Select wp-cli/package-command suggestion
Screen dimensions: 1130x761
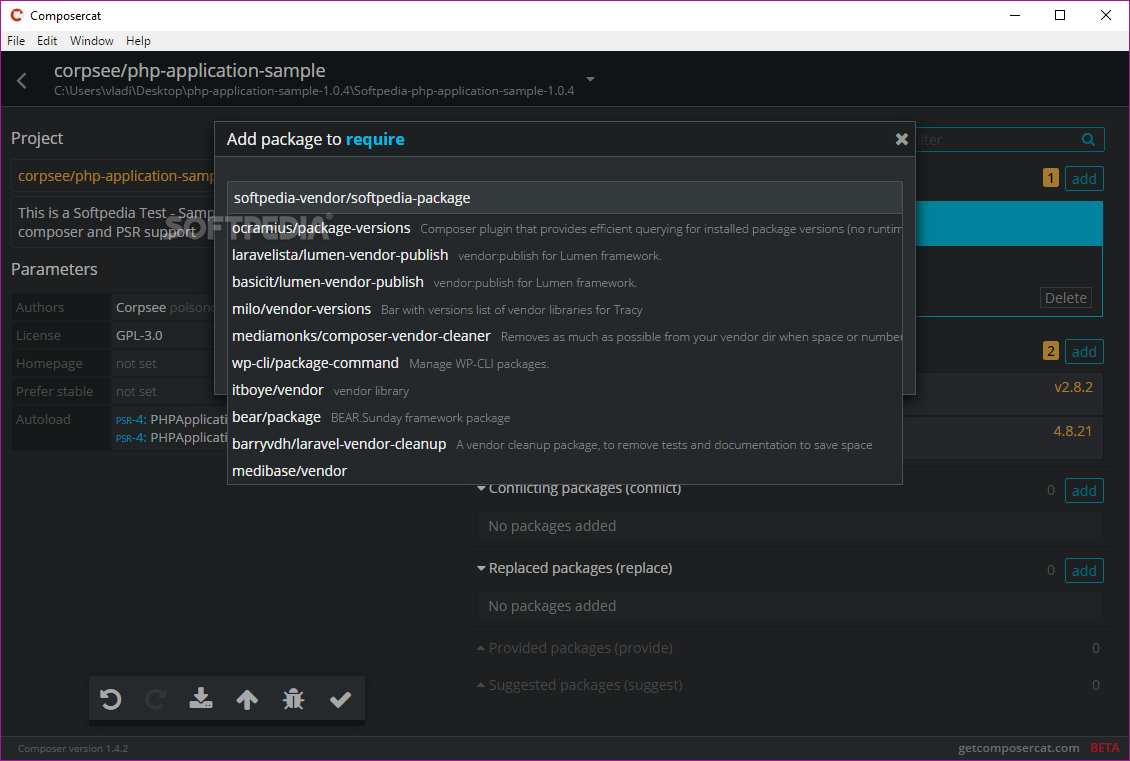565,363
